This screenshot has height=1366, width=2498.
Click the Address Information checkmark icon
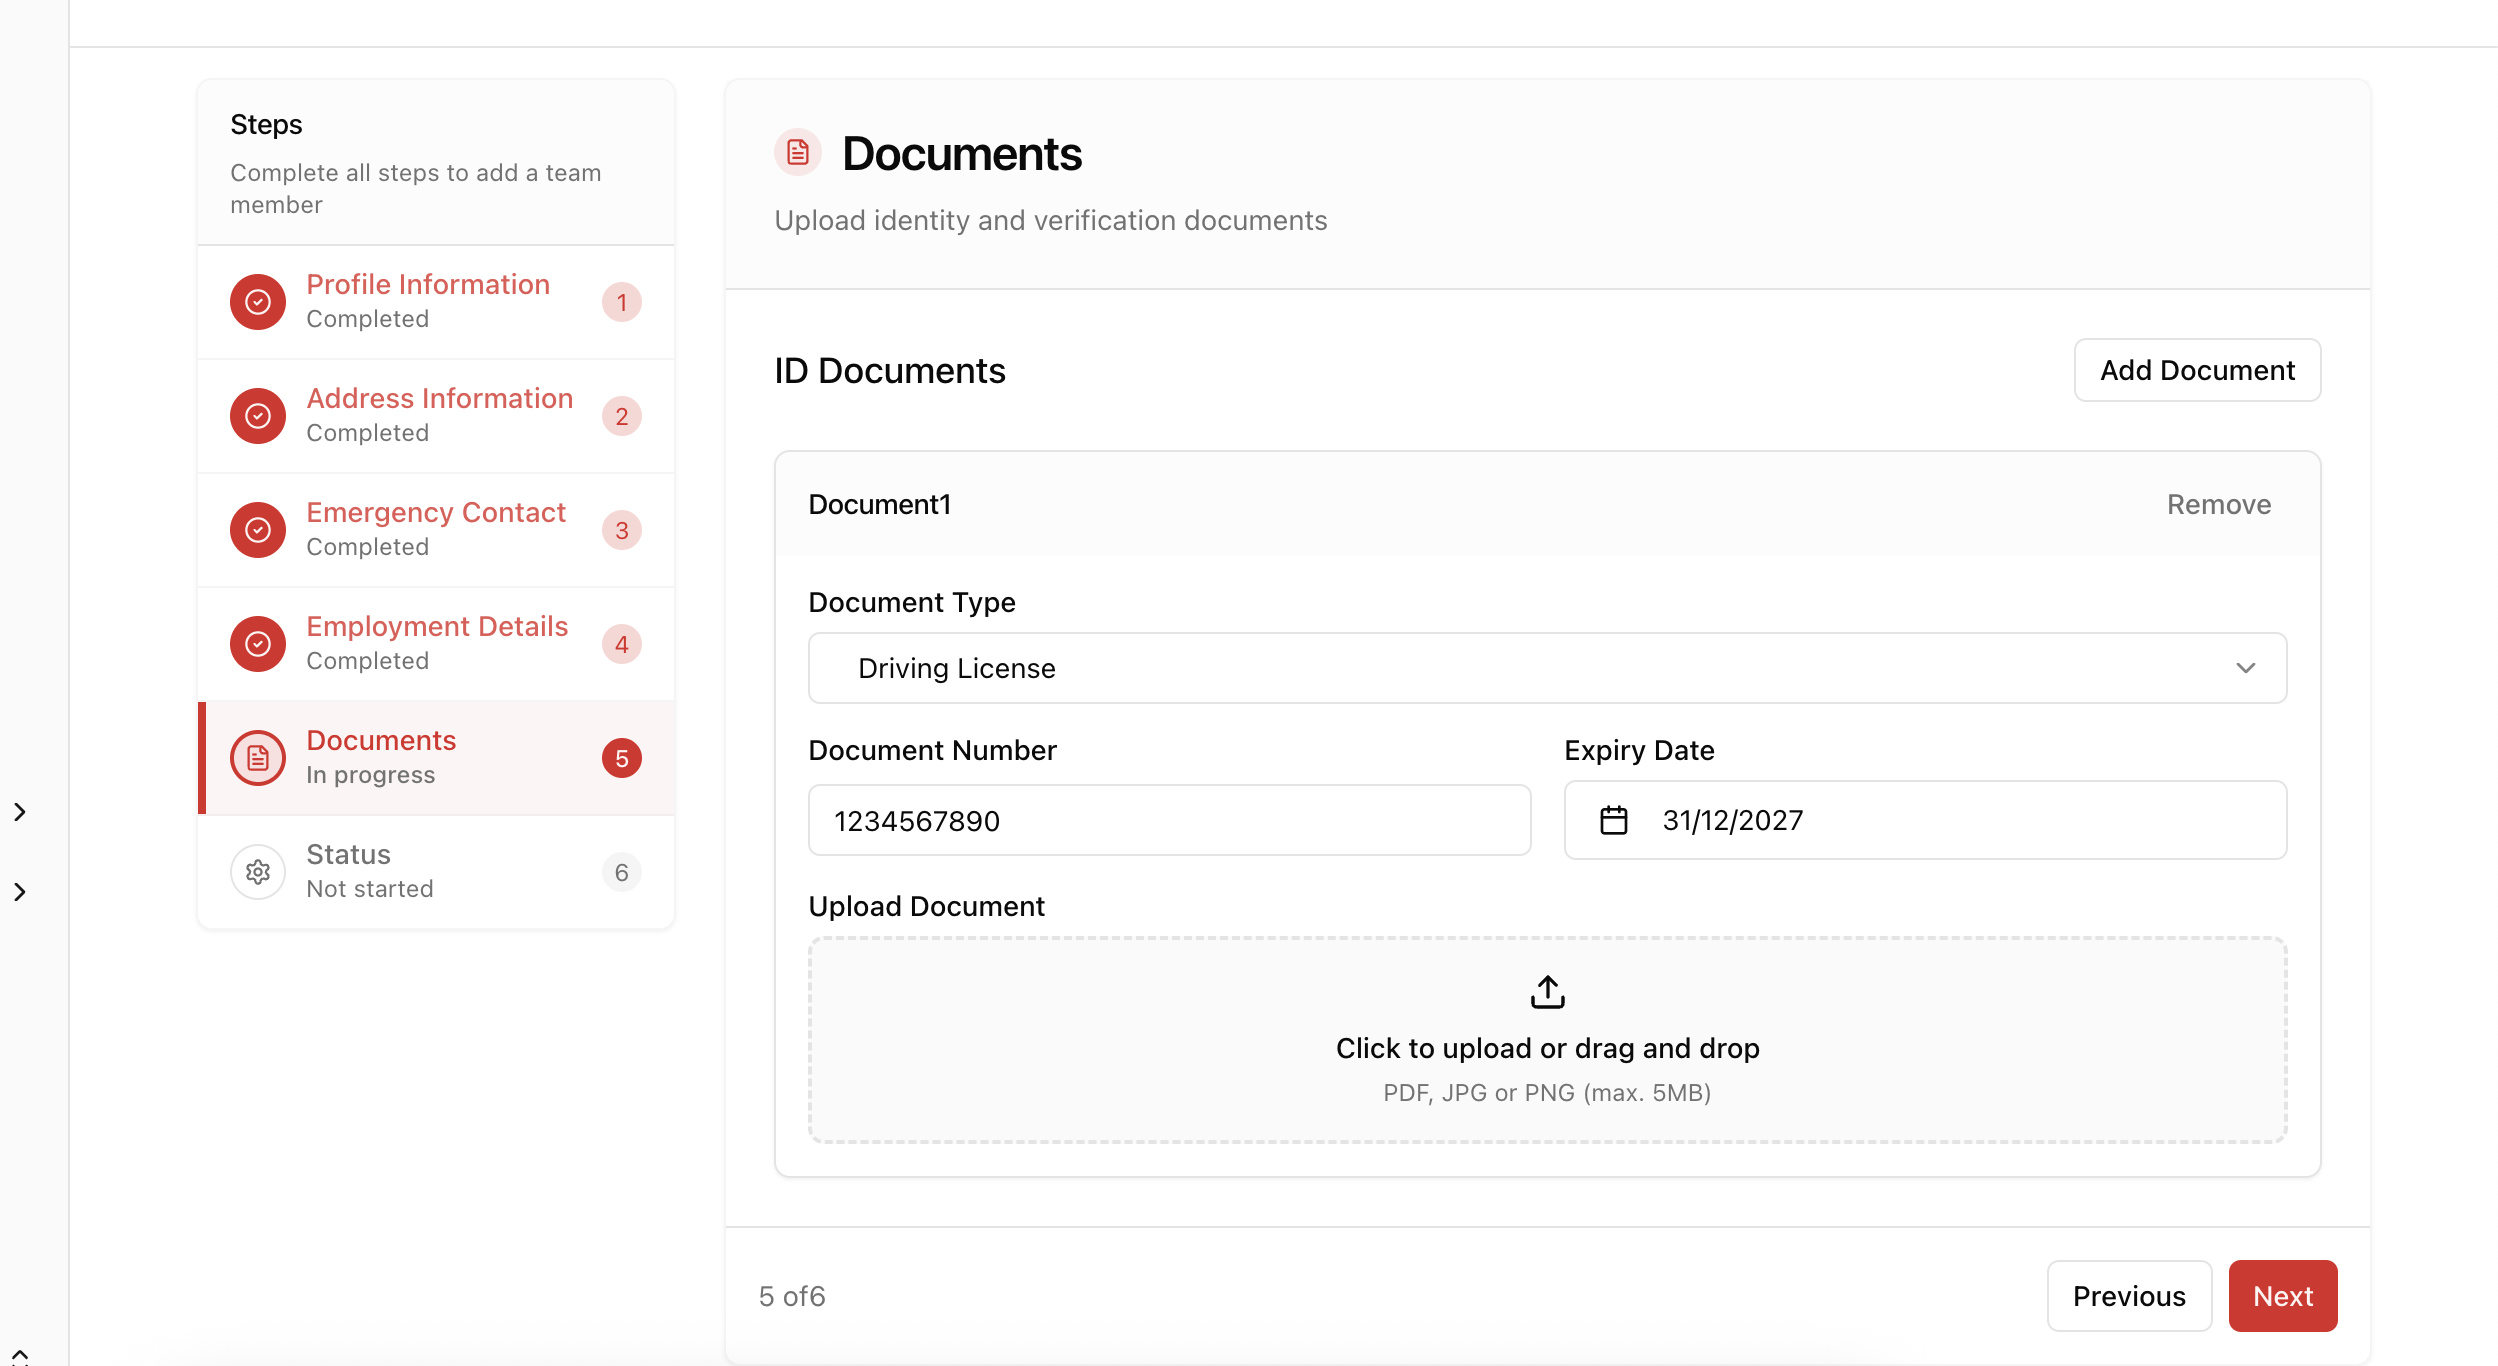coord(258,416)
